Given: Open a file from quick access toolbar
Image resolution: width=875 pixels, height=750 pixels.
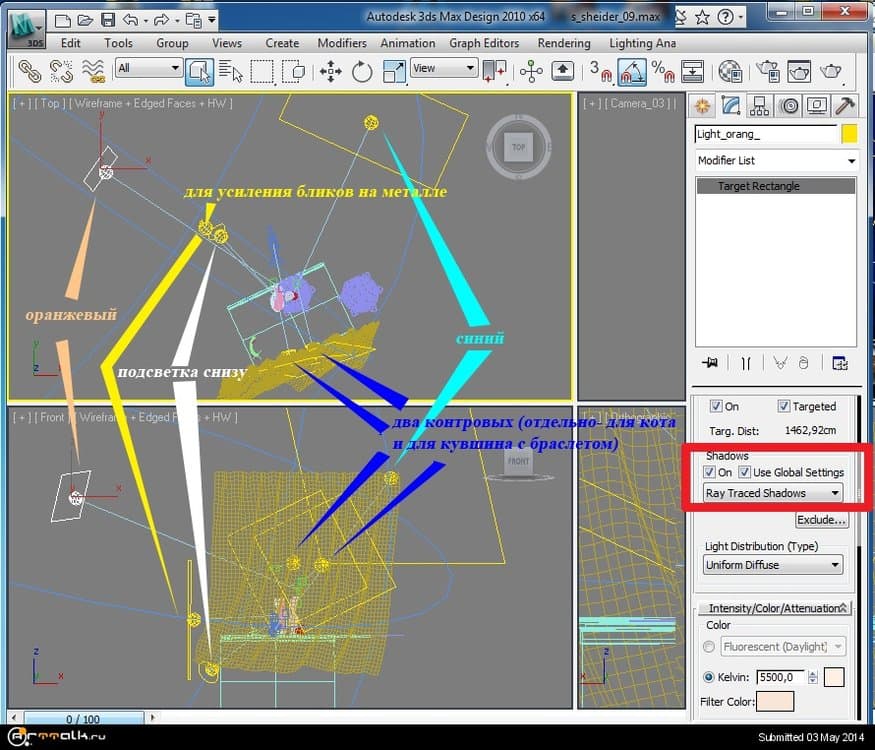Looking at the screenshot, I should pyautogui.click(x=85, y=21).
